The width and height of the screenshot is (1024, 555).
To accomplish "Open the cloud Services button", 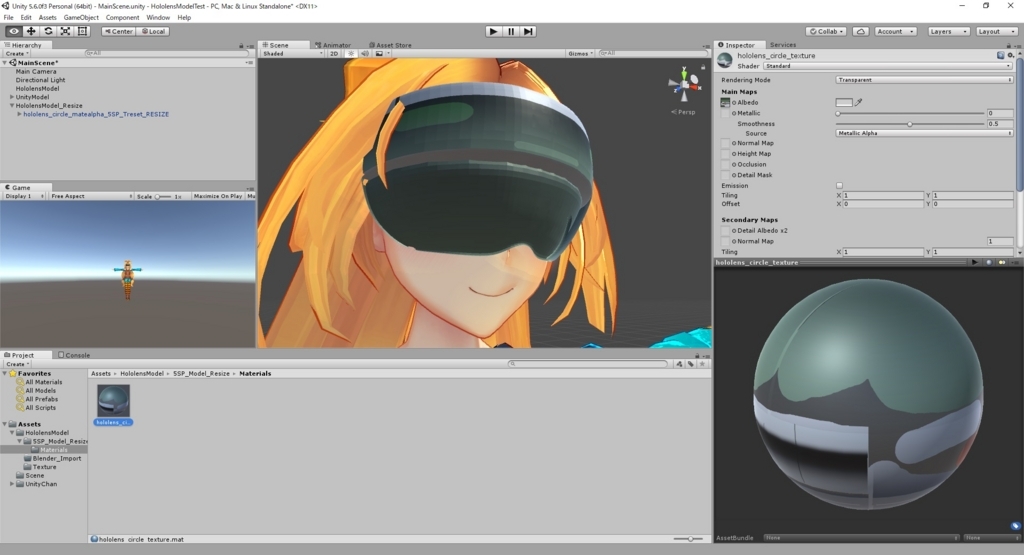I will point(861,31).
